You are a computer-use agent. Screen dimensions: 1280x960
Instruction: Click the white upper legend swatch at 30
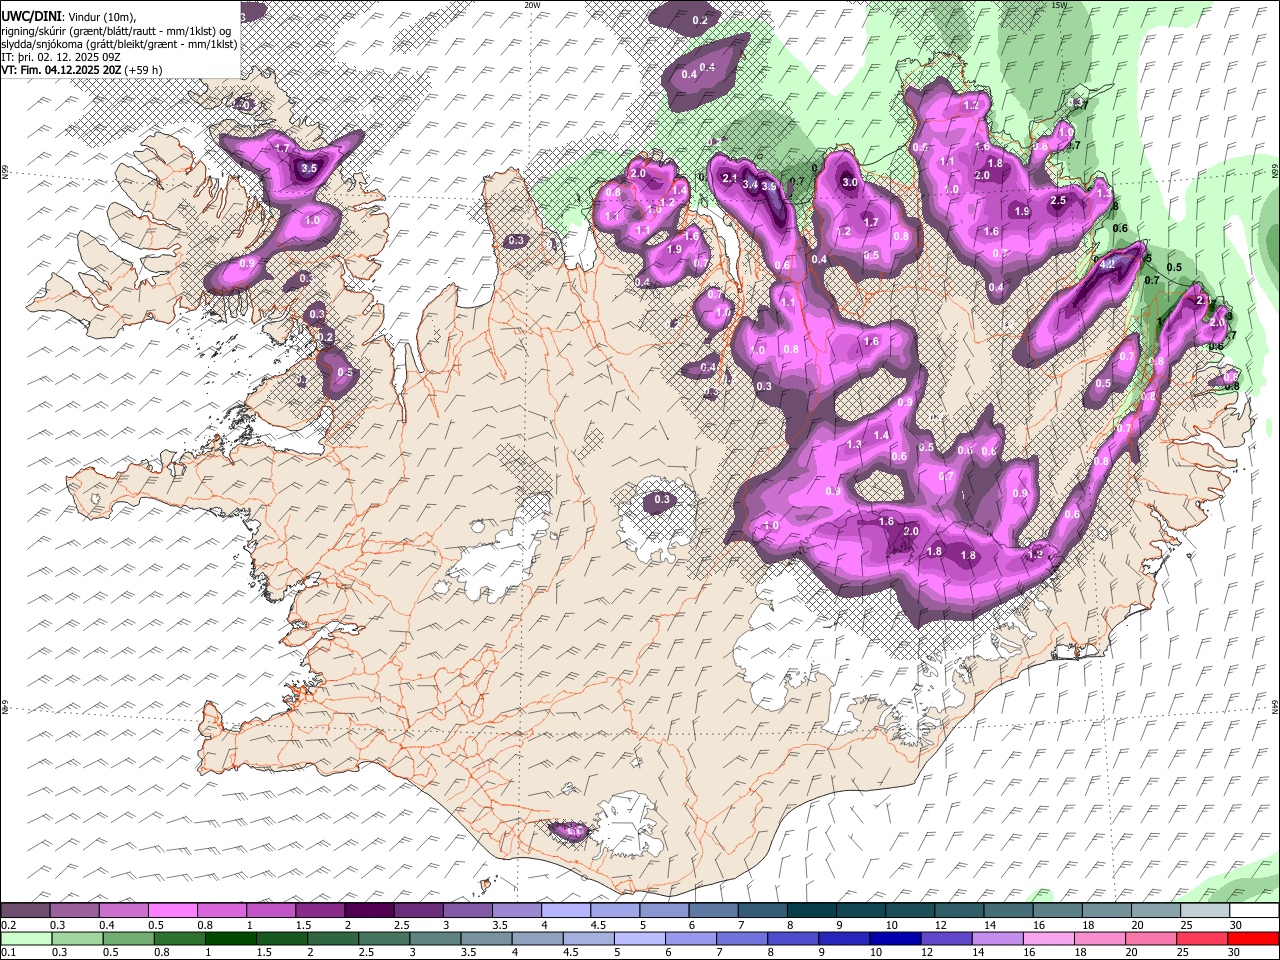(1255, 911)
